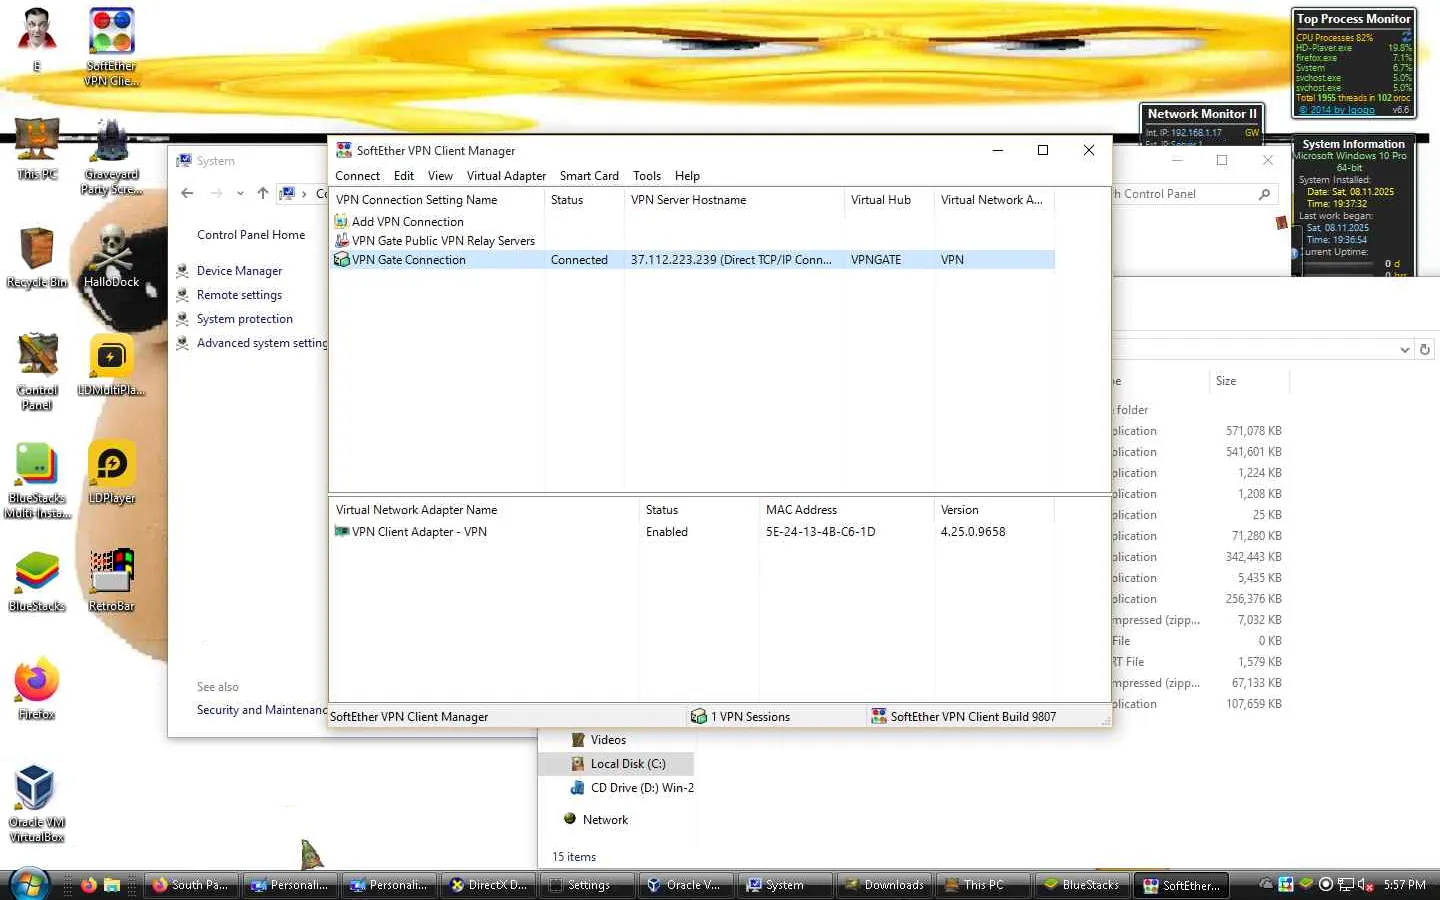
Task: Select the BlueStacks desktop icon
Action: (37, 581)
